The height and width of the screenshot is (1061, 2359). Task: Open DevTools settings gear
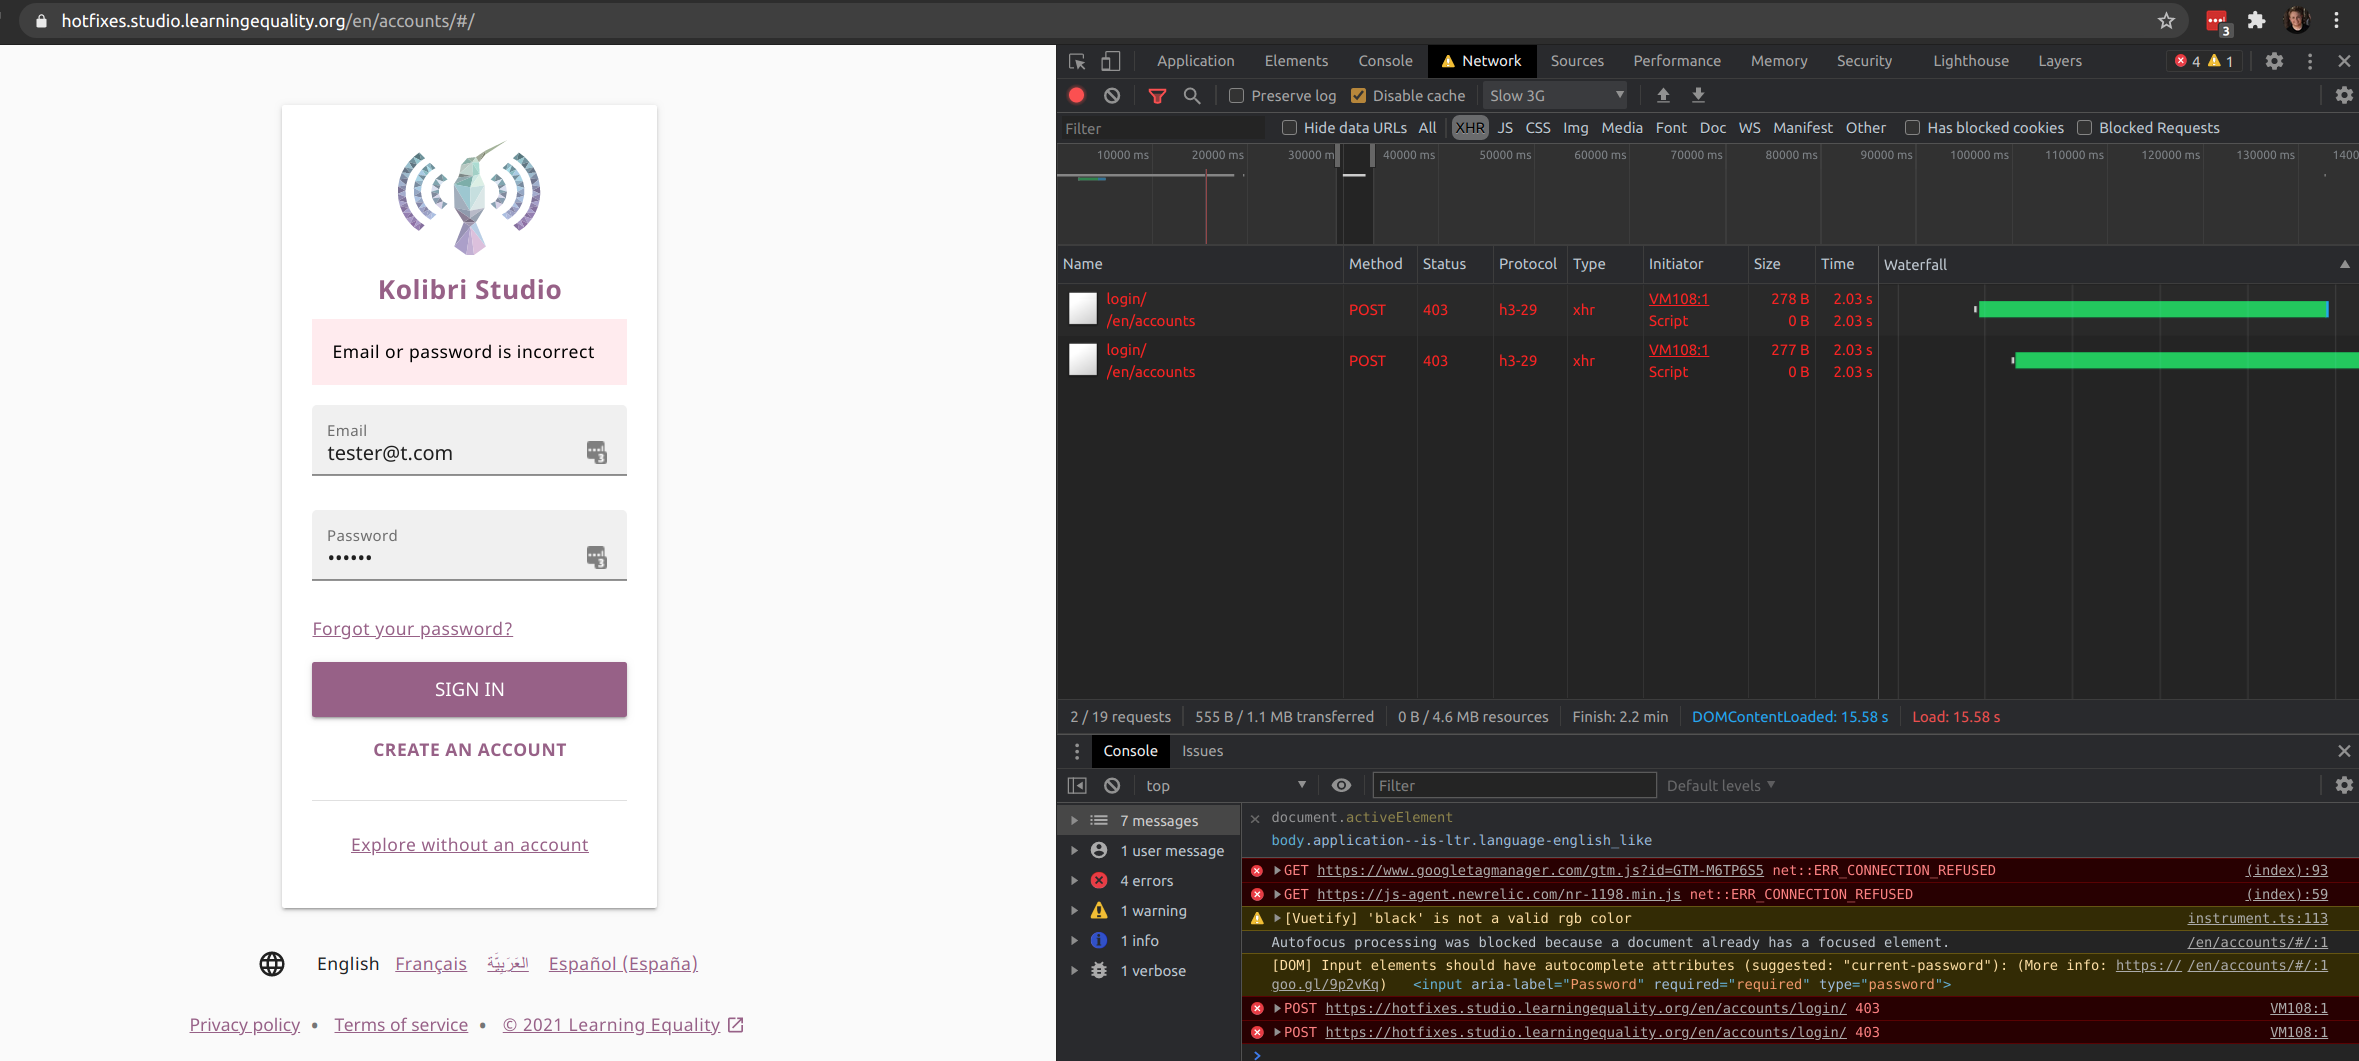pos(2274,61)
